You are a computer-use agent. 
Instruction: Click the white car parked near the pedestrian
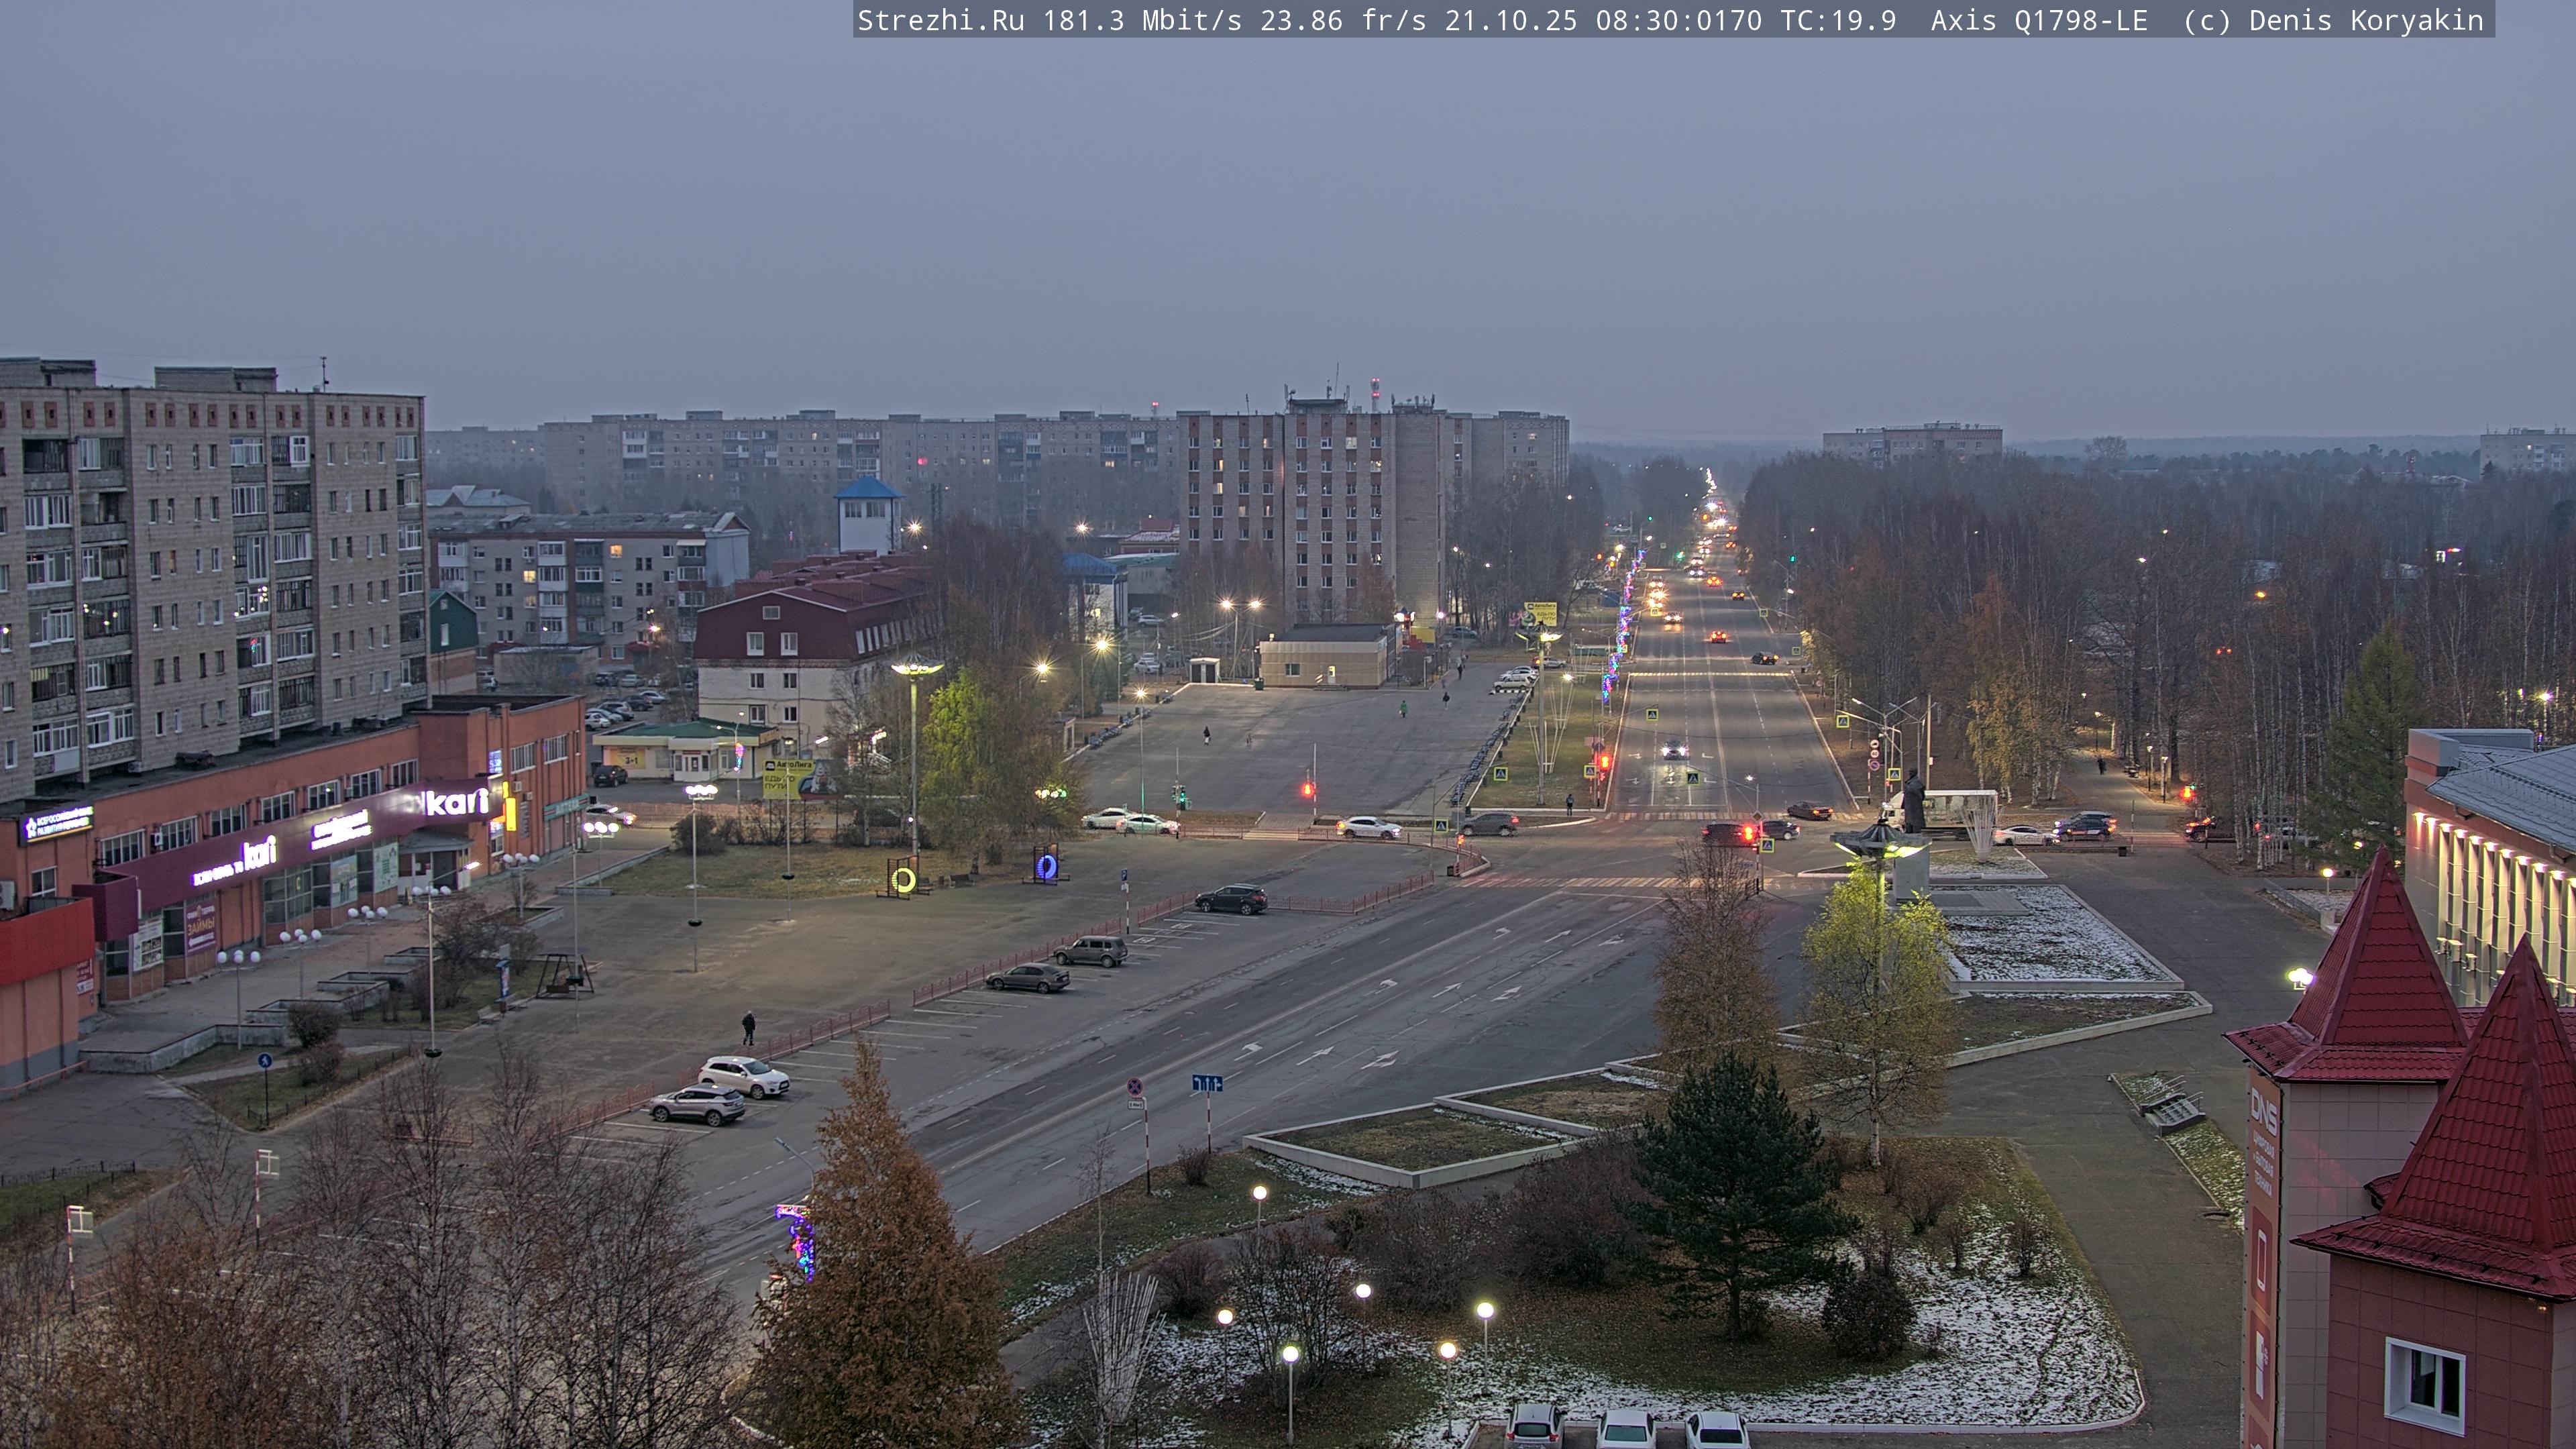click(743, 1076)
